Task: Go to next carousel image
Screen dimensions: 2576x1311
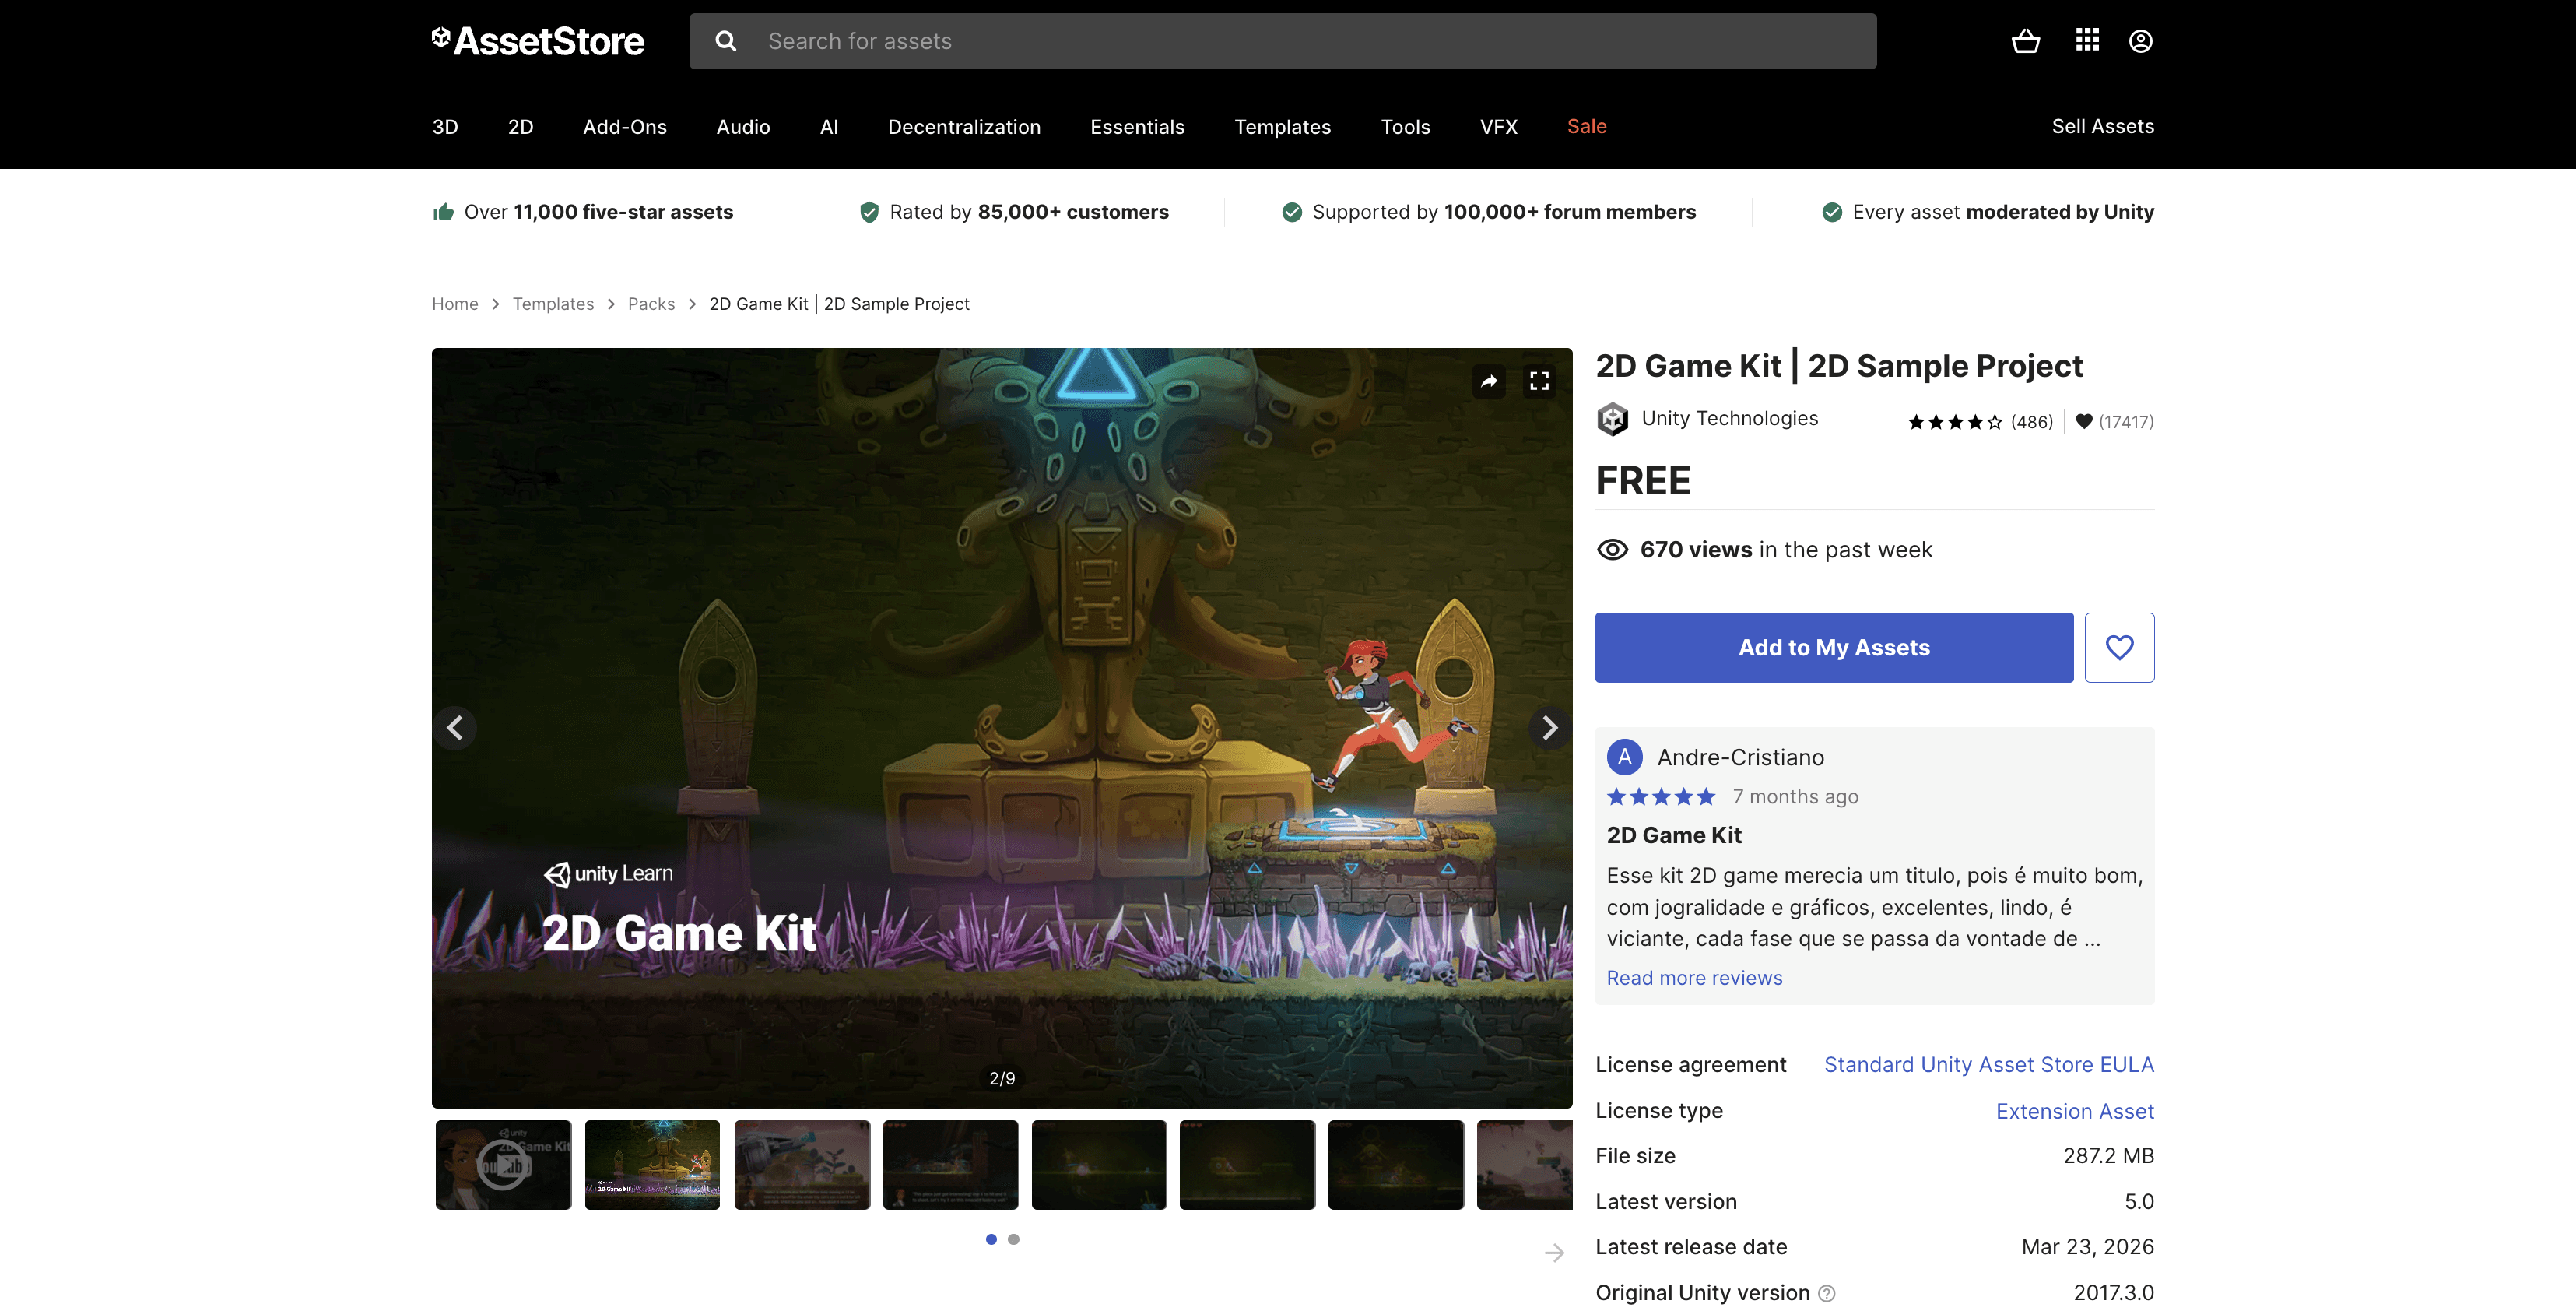Action: [x=1550, y=728]
